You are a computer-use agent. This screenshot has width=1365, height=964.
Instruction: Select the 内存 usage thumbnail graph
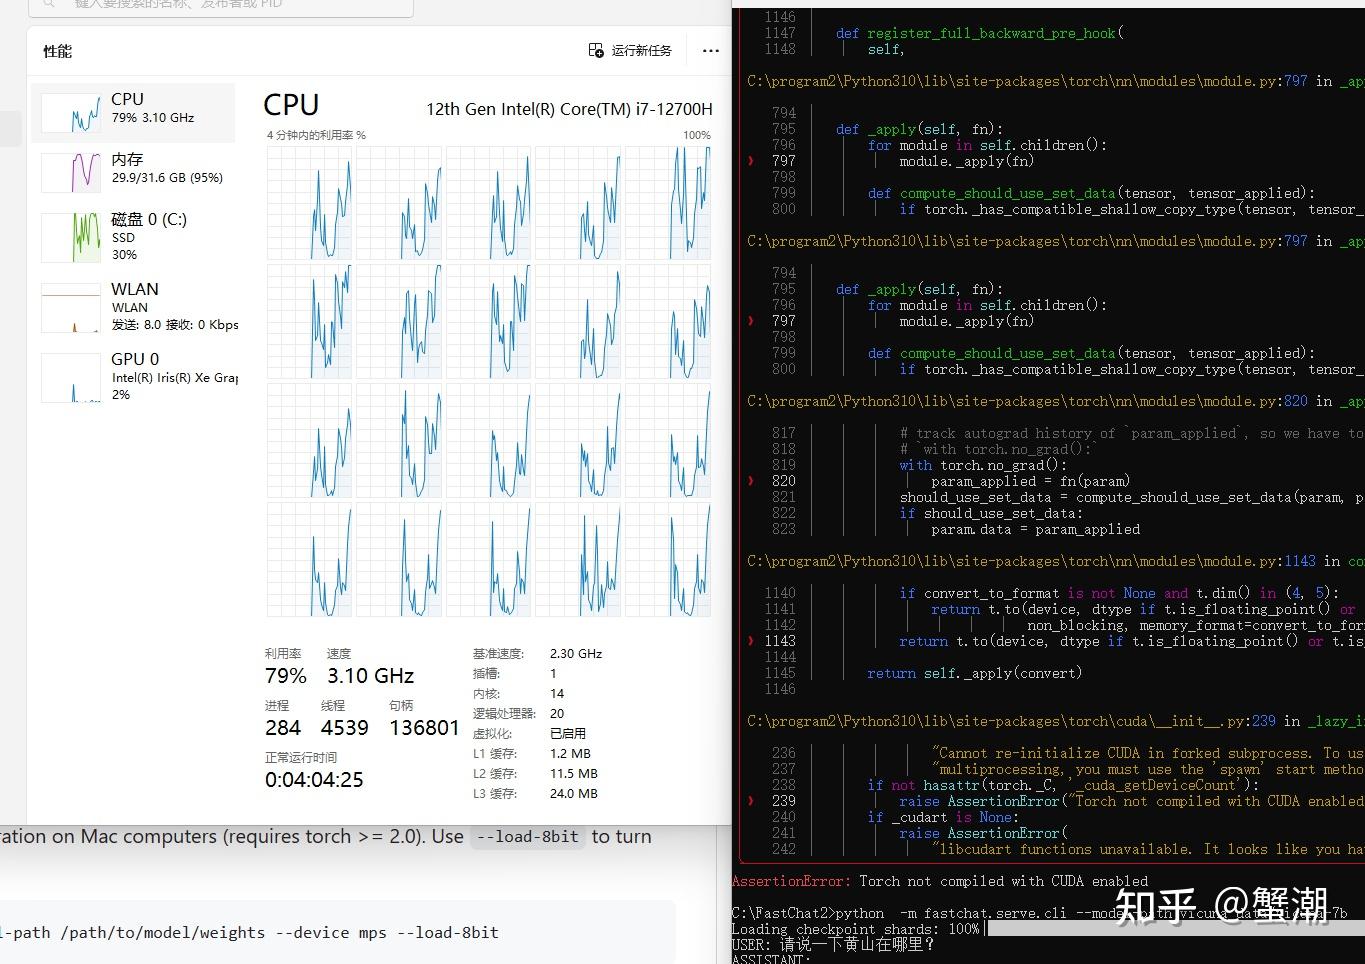(x=71, y=173)
